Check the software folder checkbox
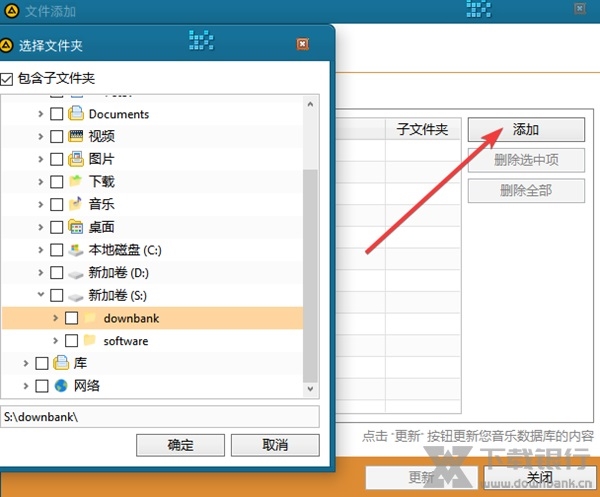 point(72,341)
